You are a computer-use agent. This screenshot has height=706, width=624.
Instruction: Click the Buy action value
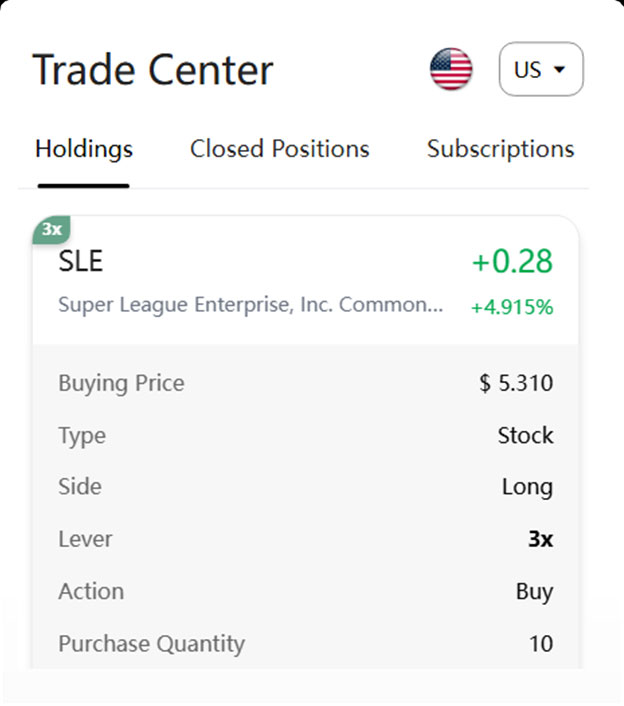pos(534,591)
